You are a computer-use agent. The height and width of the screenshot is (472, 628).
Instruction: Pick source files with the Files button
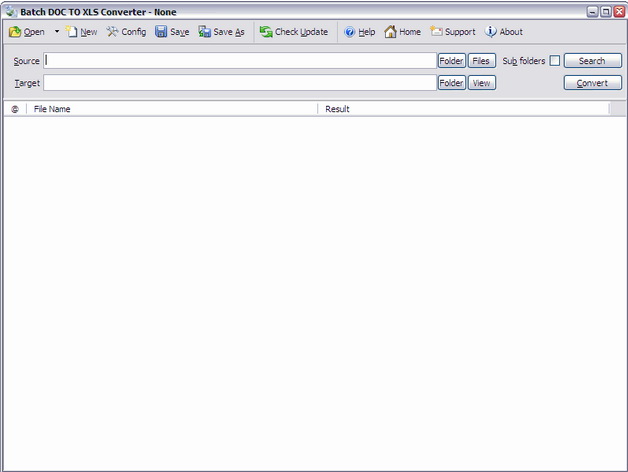[x=482, y=61]
